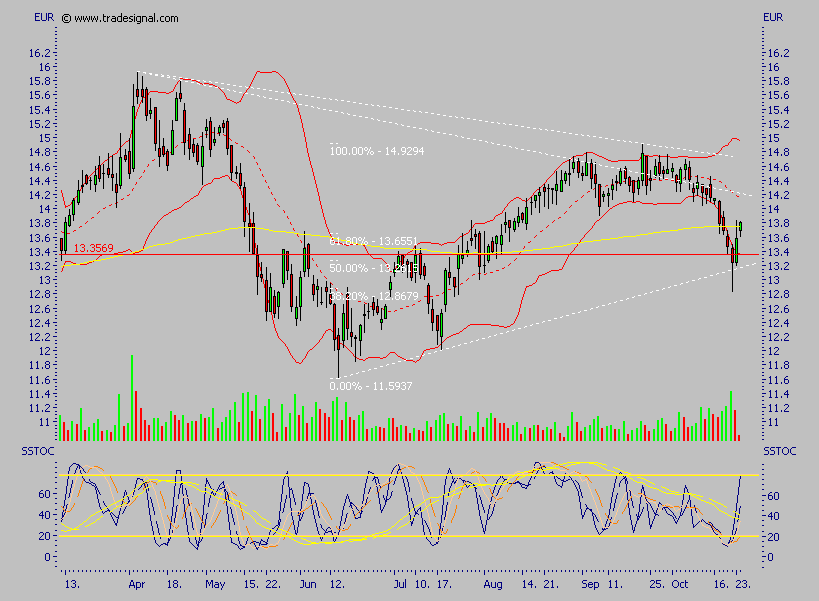Screen dimensions: 819x601
Task: Select the 61.80% - 13.6551 Fibonacci label
Action: click(373, 242)
